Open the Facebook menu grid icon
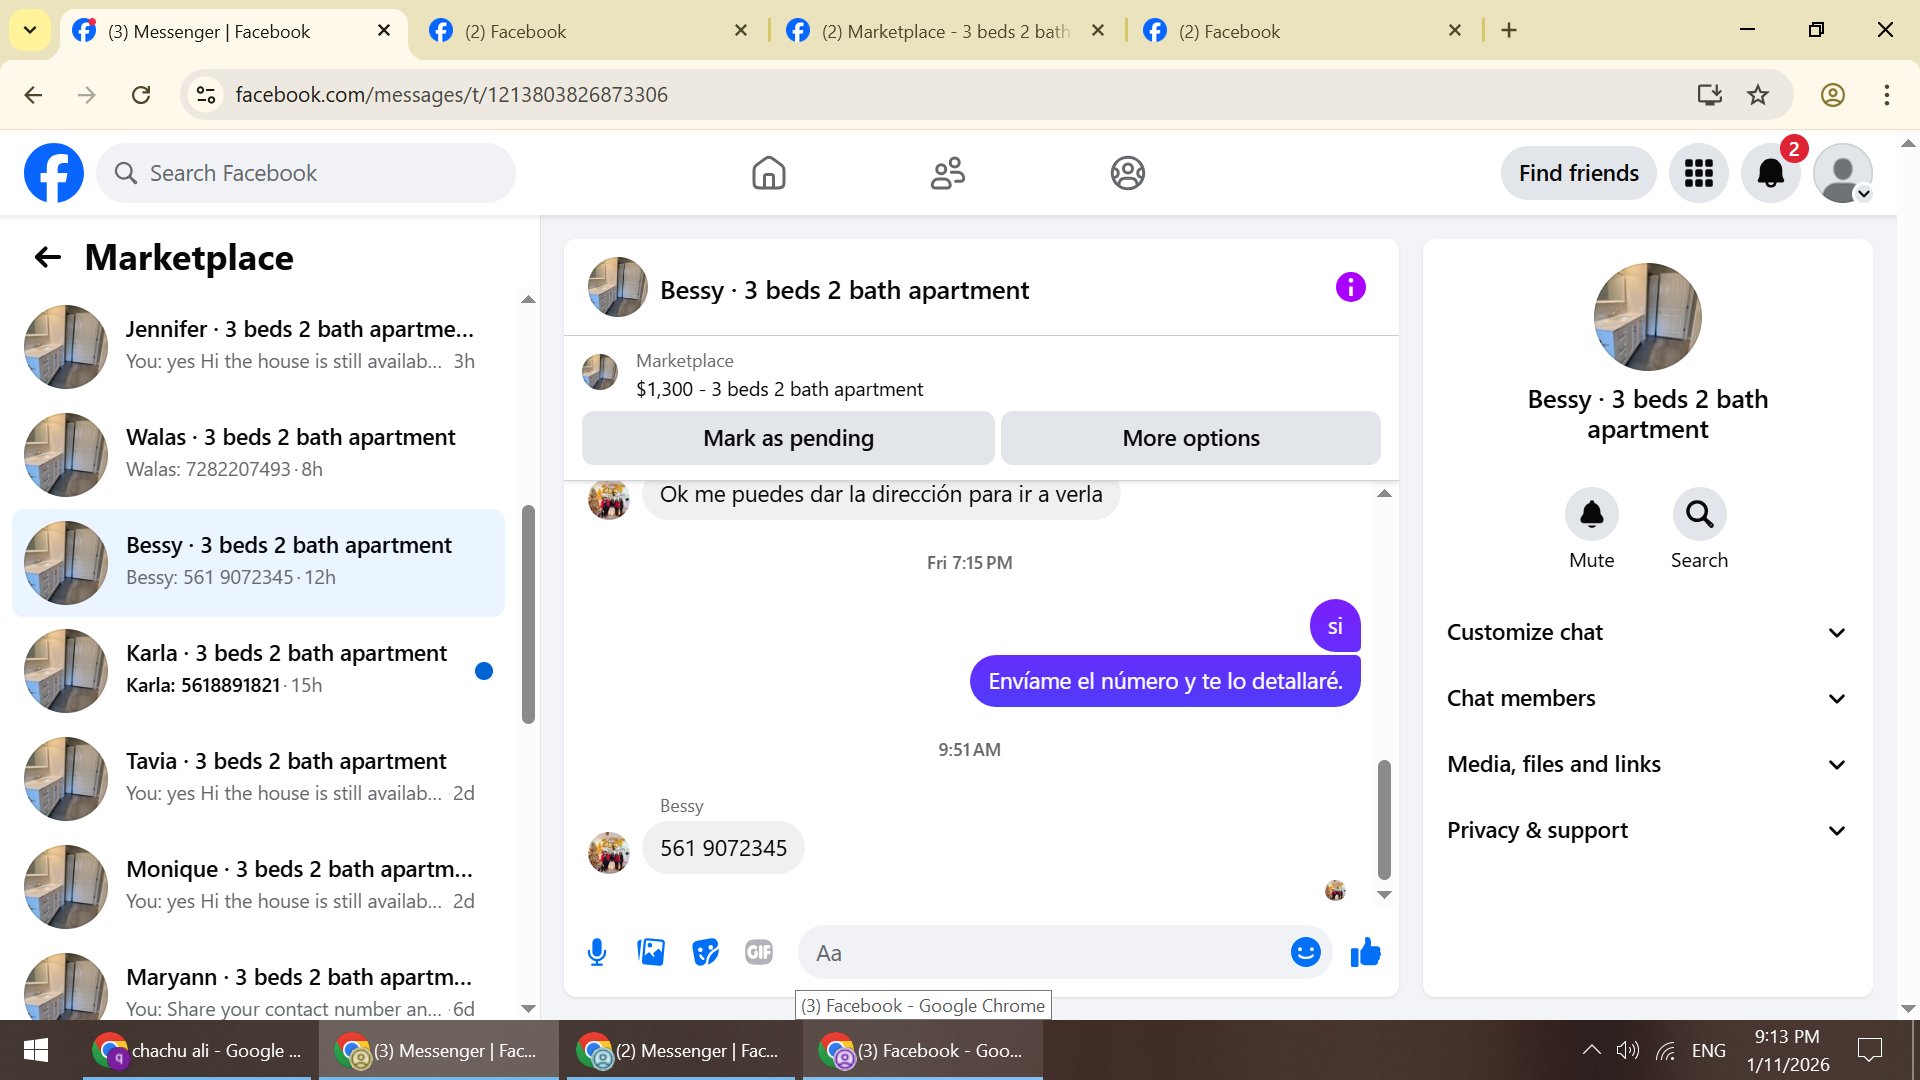1920x1080 pixels. click(x=1698, y=173)
